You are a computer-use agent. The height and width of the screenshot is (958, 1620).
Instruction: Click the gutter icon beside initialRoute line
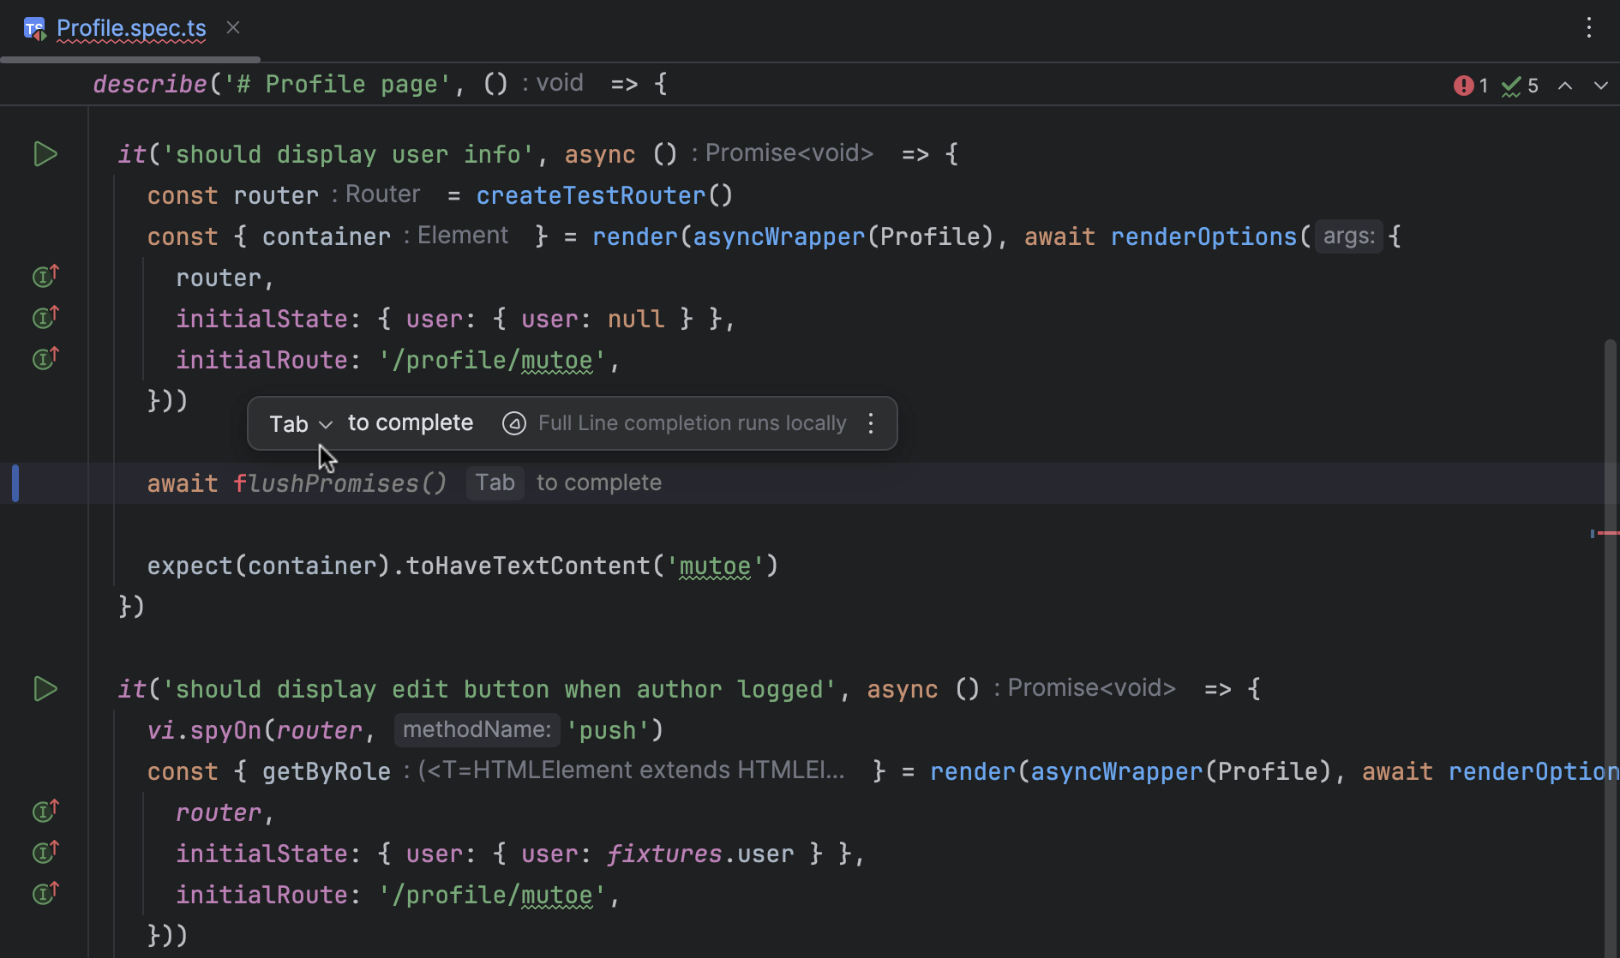44,358
